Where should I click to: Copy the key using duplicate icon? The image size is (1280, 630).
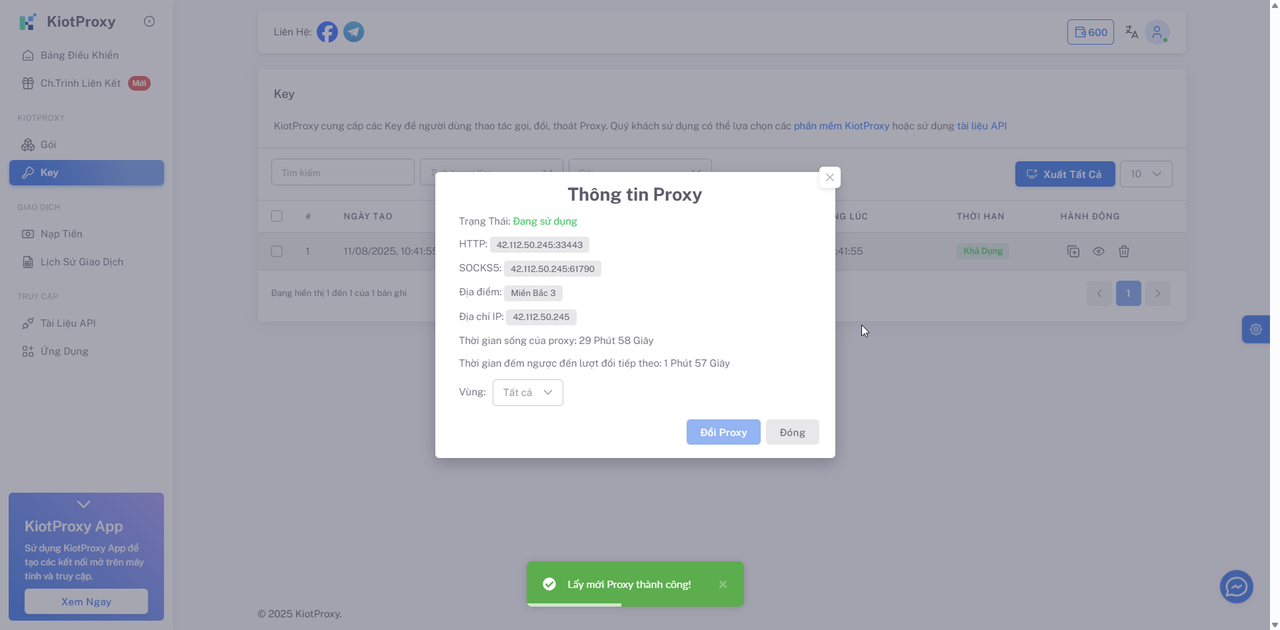(1073, 251)
